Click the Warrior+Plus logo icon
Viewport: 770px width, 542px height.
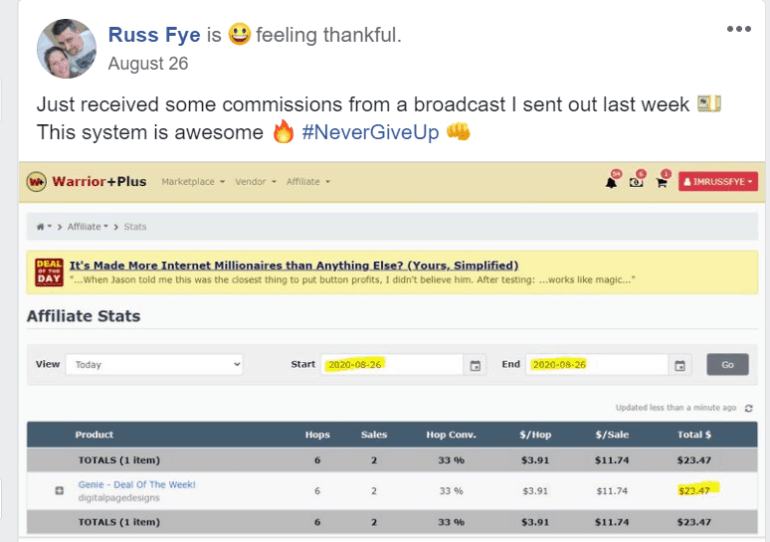[36, 182]
